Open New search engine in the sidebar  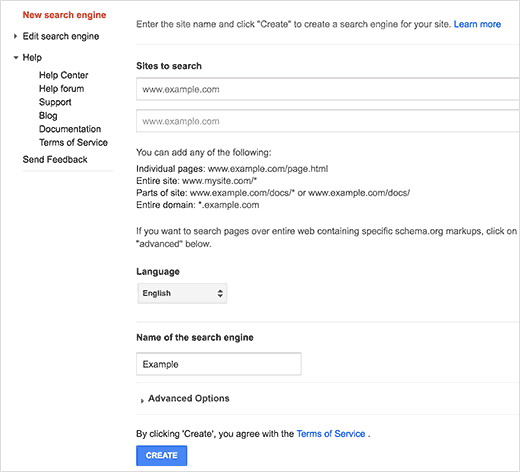coord(64,15)
